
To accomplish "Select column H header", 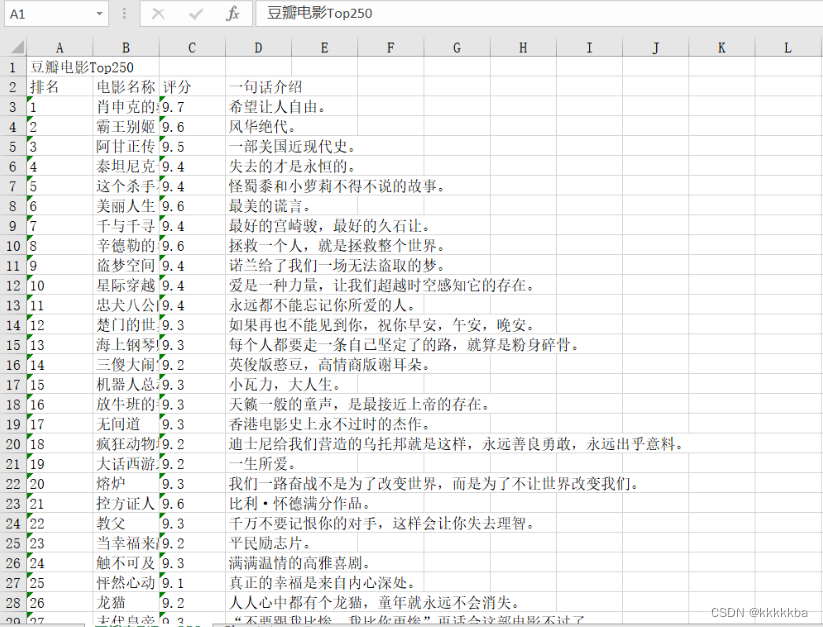I will [523, 48].
